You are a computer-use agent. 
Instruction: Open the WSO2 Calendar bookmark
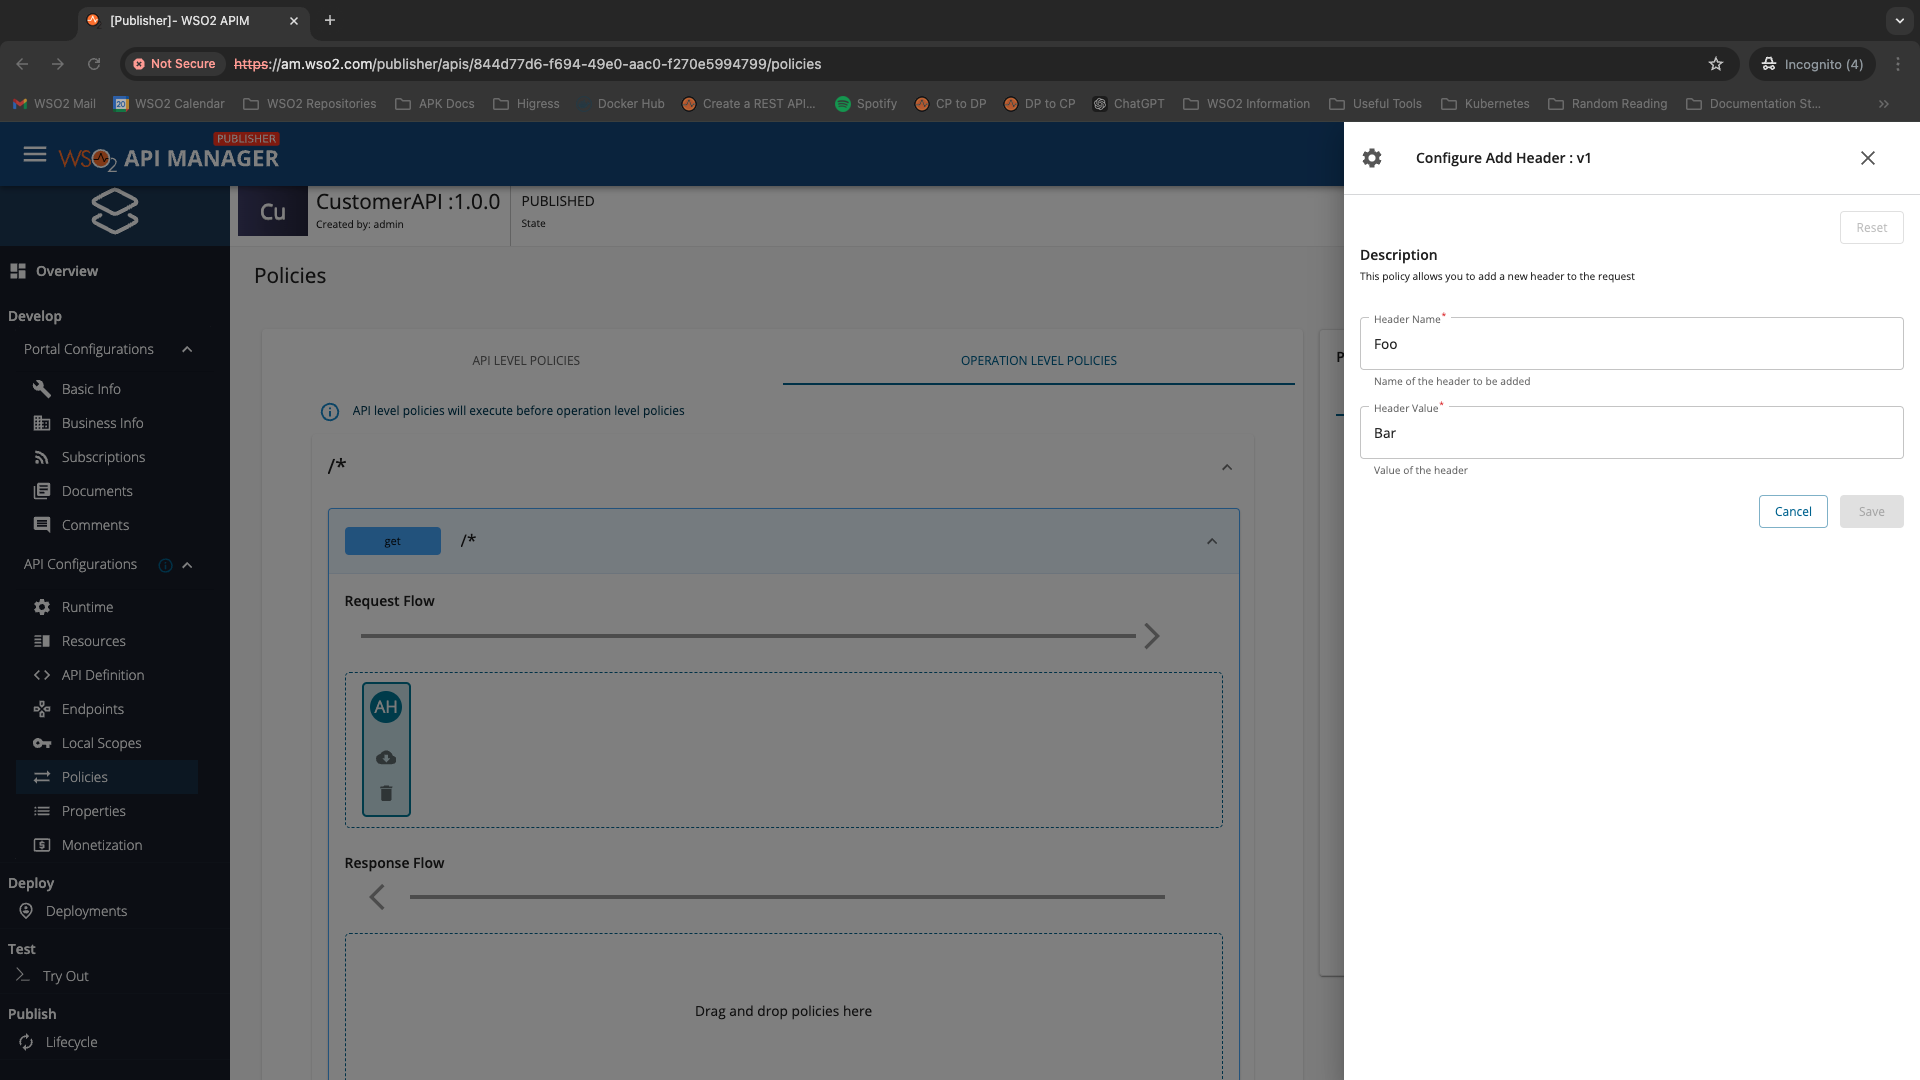(x=169, y=104)
